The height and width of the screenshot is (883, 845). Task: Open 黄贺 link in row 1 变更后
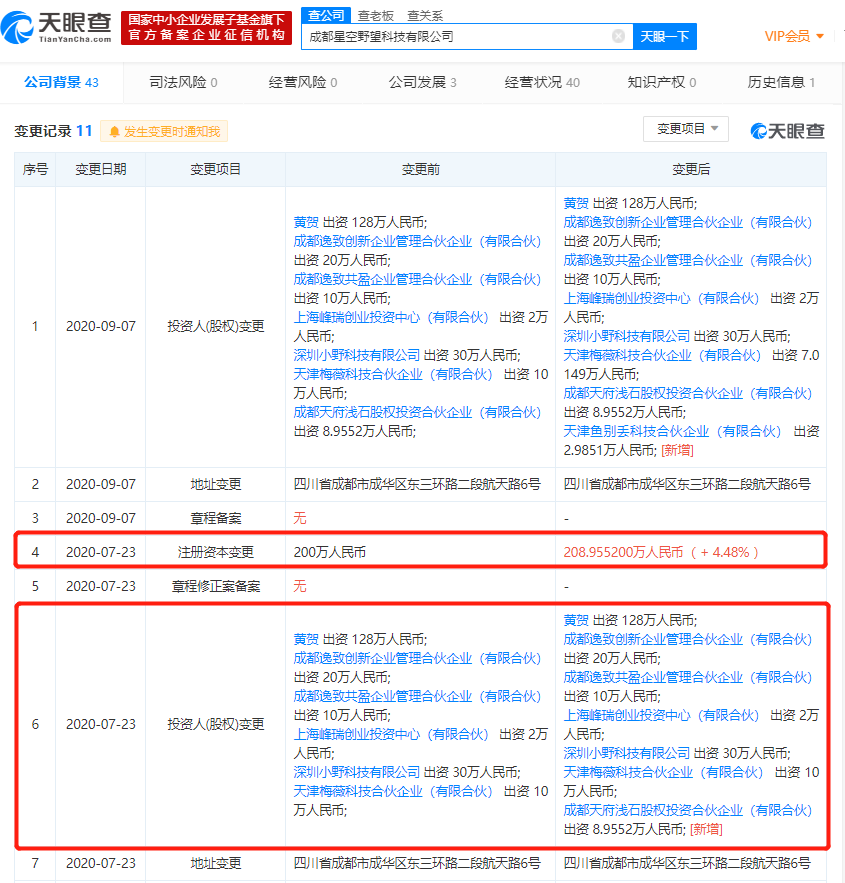coord(576,203)
